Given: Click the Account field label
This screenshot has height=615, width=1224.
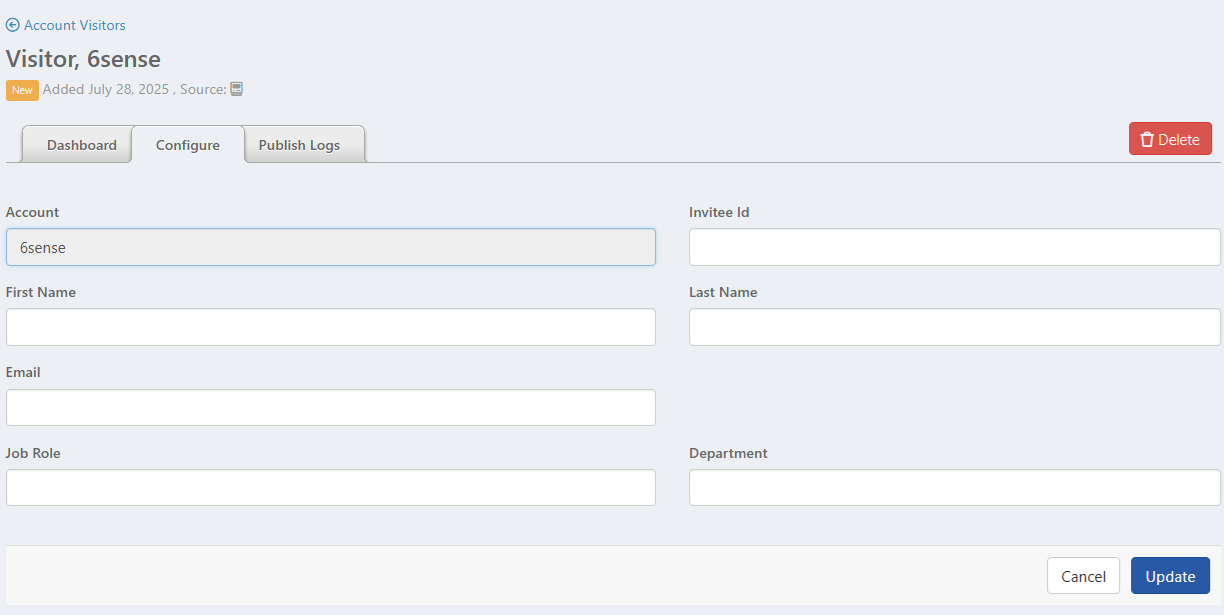Looking at the screenshot, I should coord(32,212).
